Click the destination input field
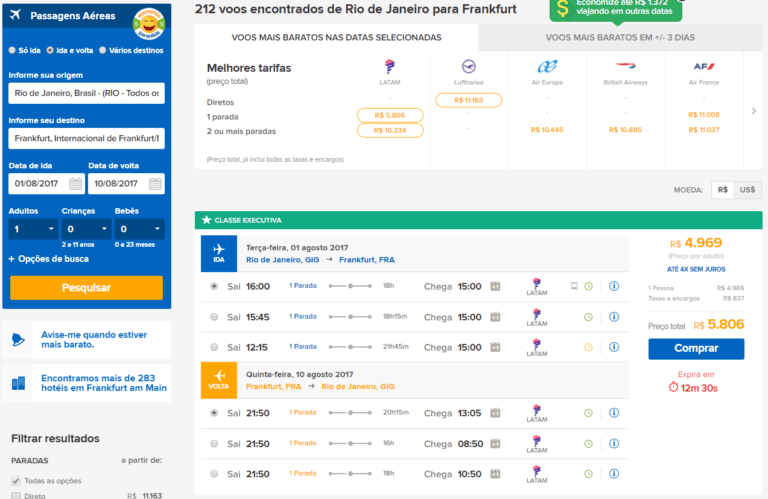768x499 pixels. click(86, 138)
